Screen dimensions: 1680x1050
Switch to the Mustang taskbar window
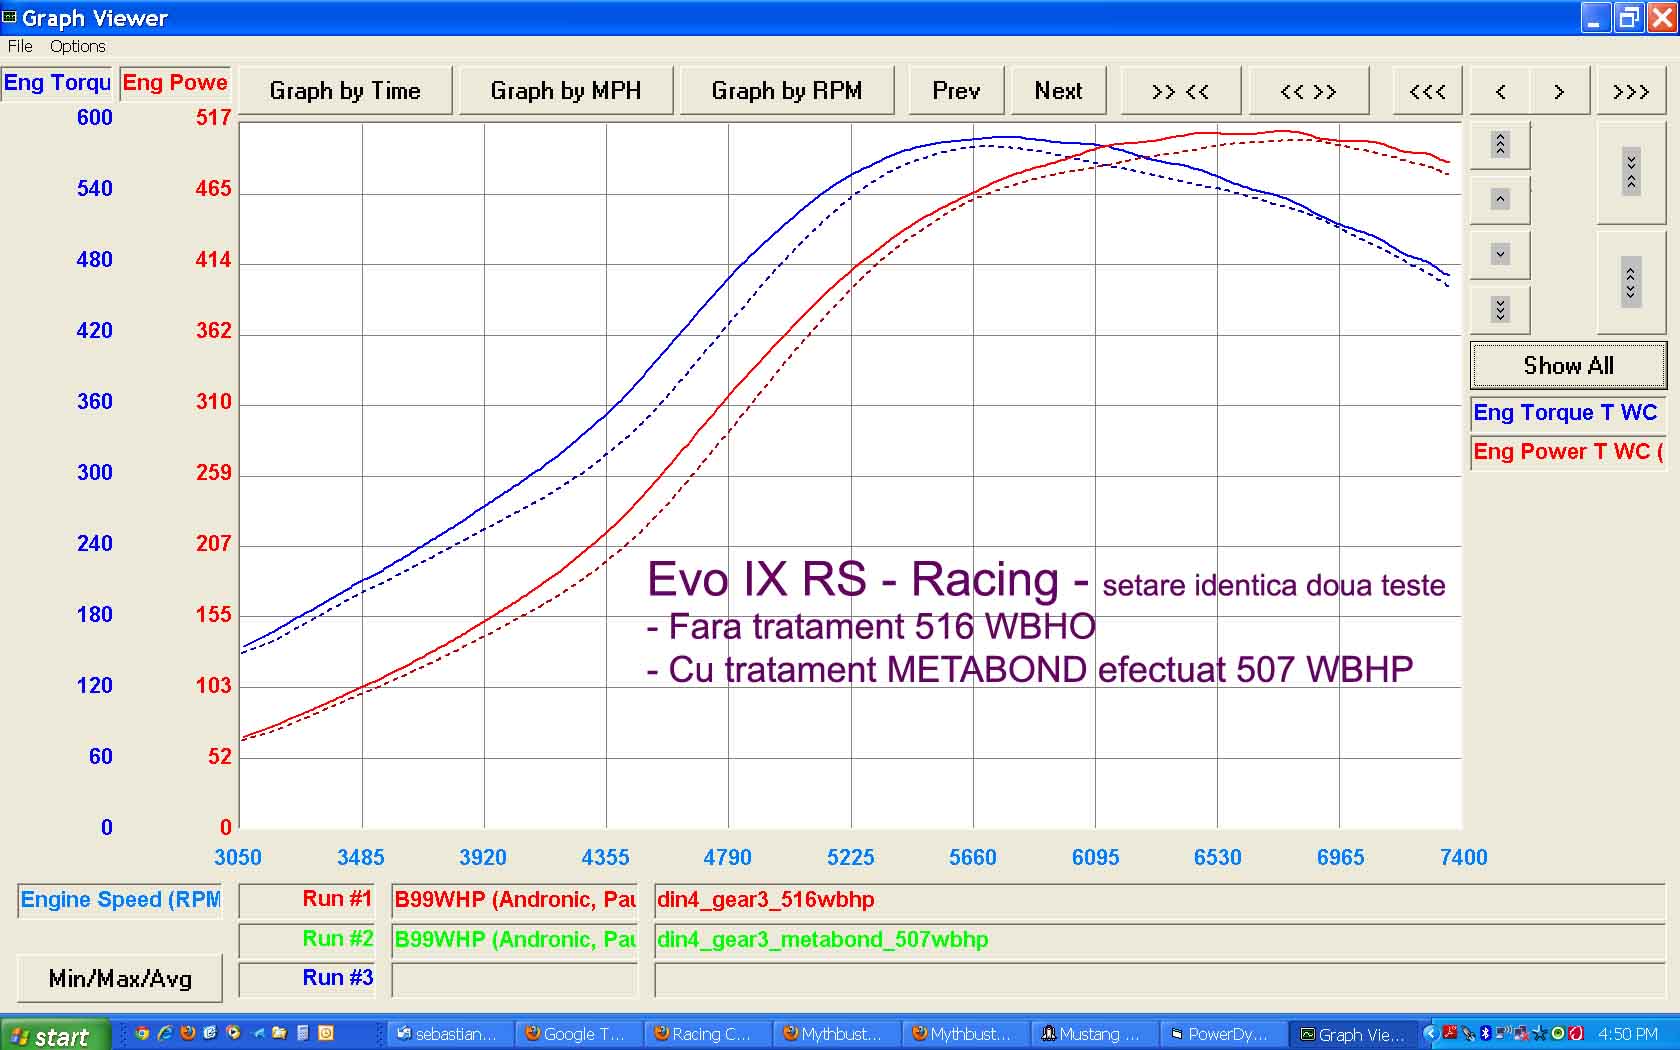click(x=1095, y=1034)
